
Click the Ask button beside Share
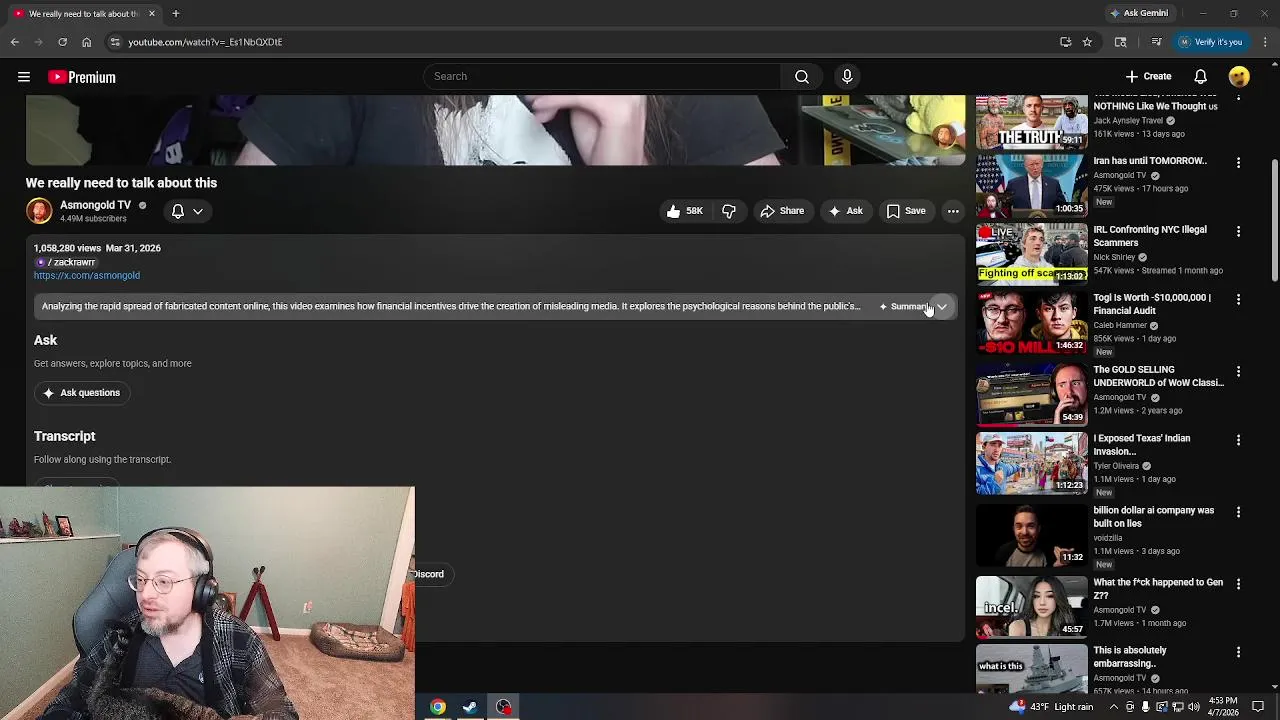coord(845,211)
